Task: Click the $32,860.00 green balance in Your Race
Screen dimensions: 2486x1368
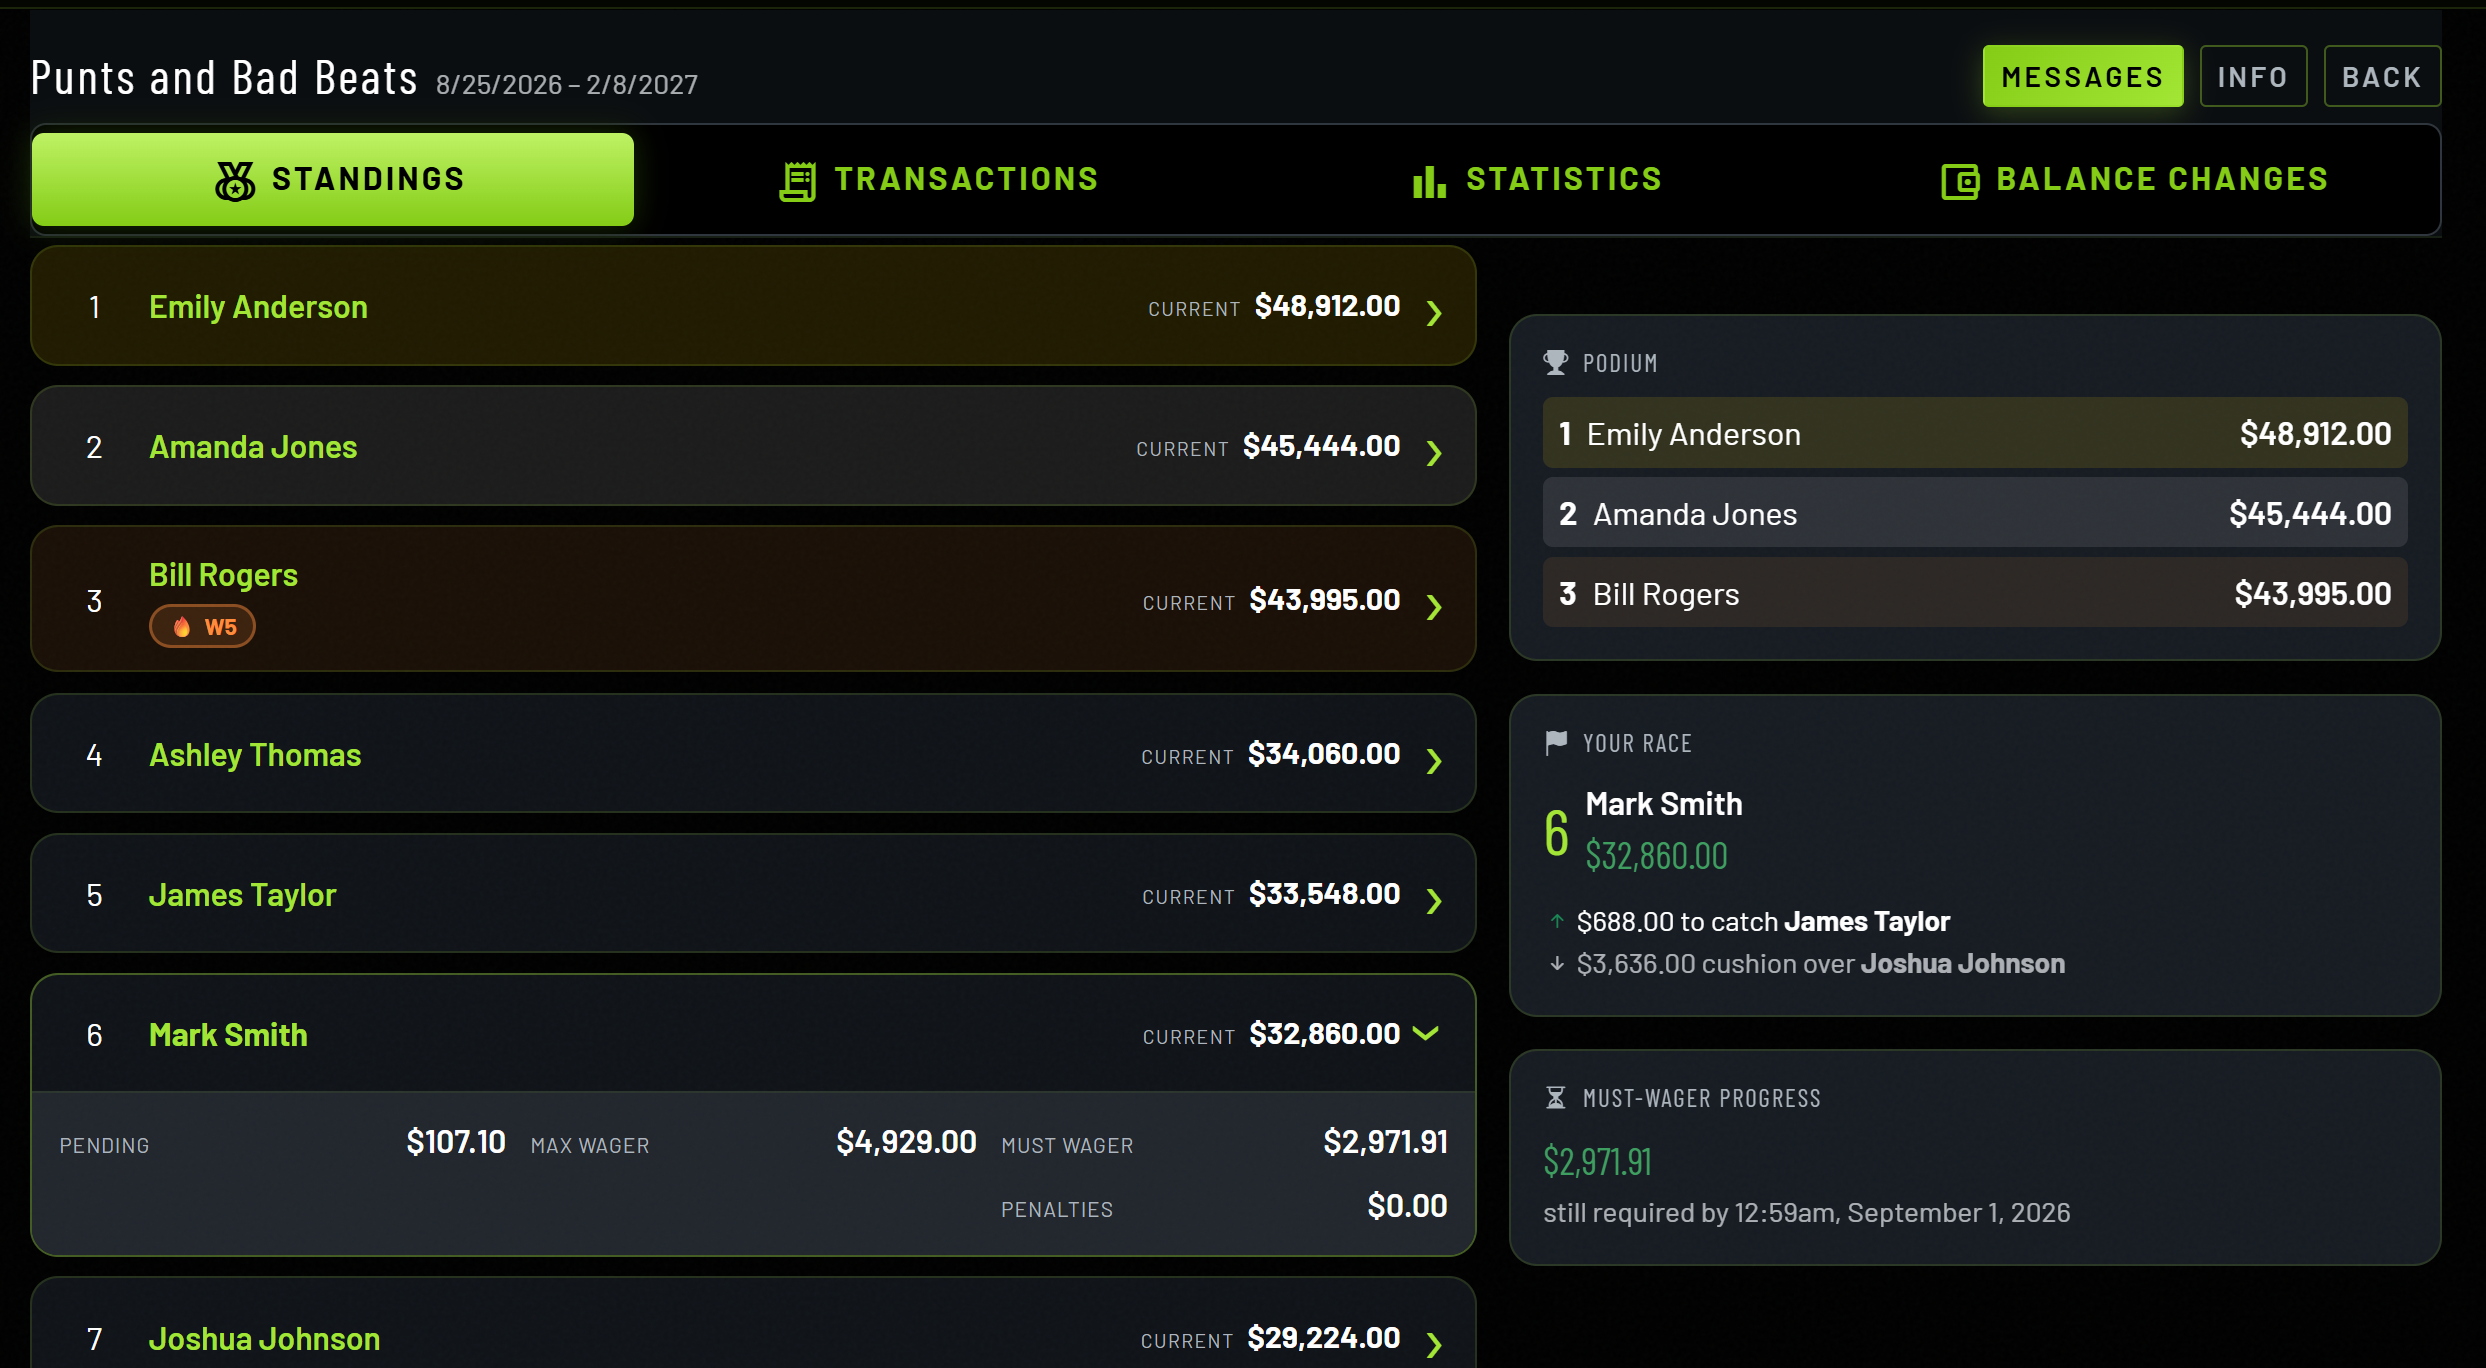Action: (x=1656, y=856)
